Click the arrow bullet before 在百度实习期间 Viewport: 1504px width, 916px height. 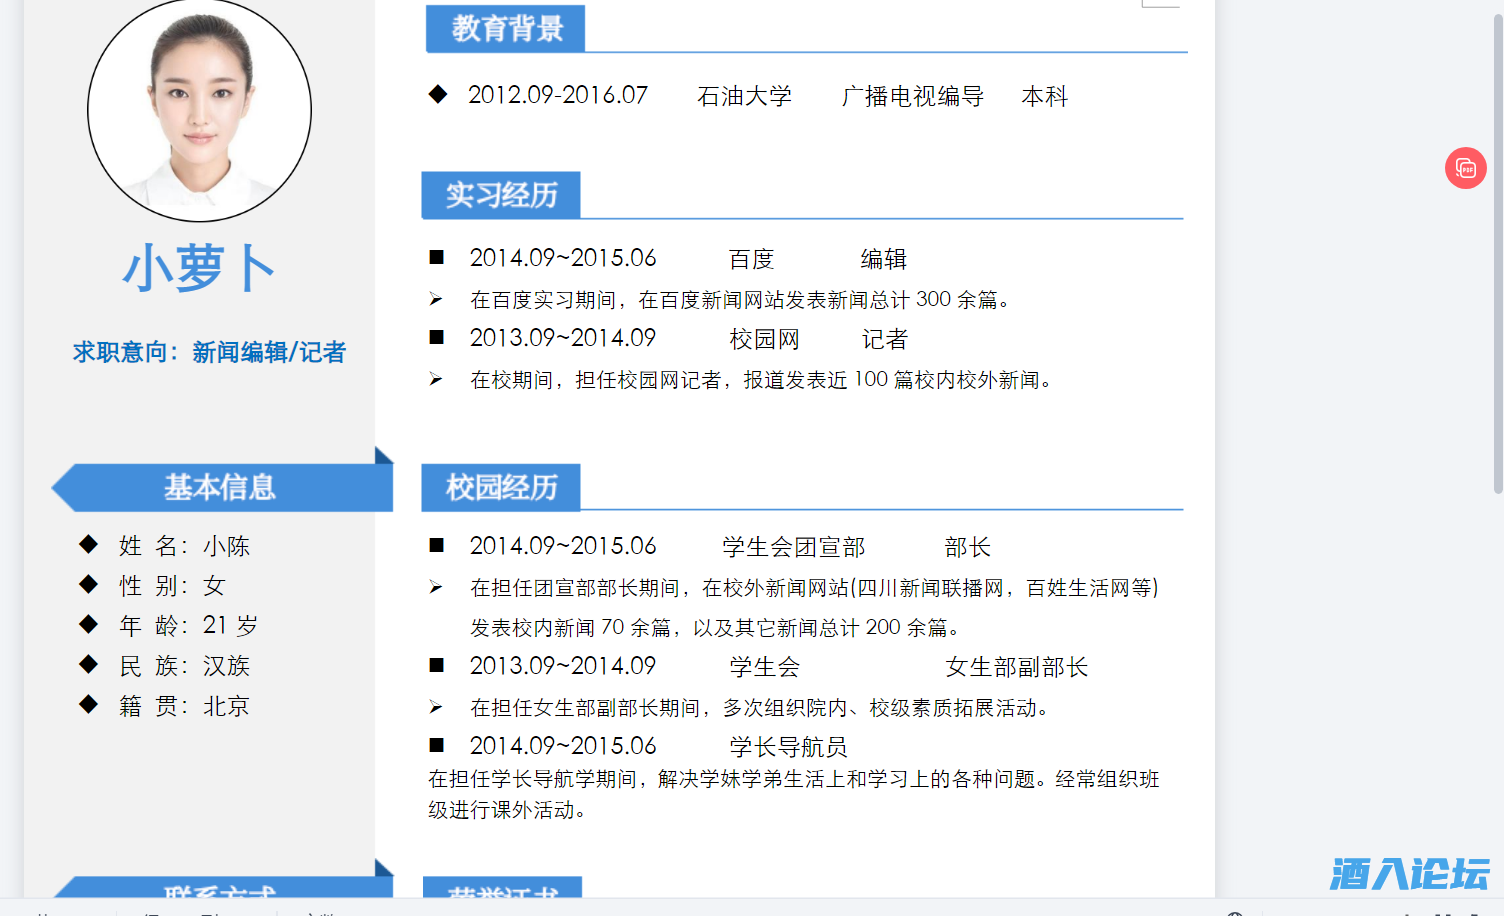(x=436, y=299)
